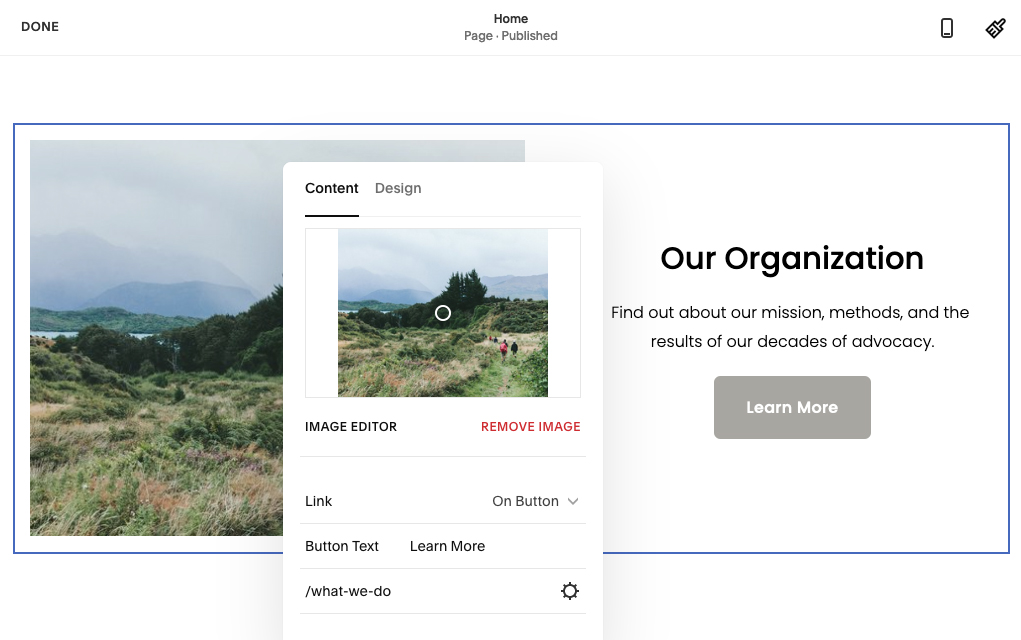Edit the Button Text field
Screen dimensions: 1021x640
click(495, 546)
